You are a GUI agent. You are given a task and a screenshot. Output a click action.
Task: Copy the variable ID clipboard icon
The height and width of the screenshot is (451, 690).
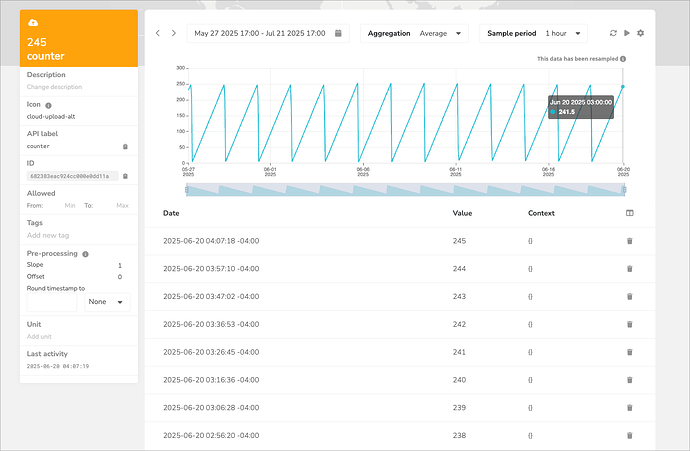coord(125,176)
